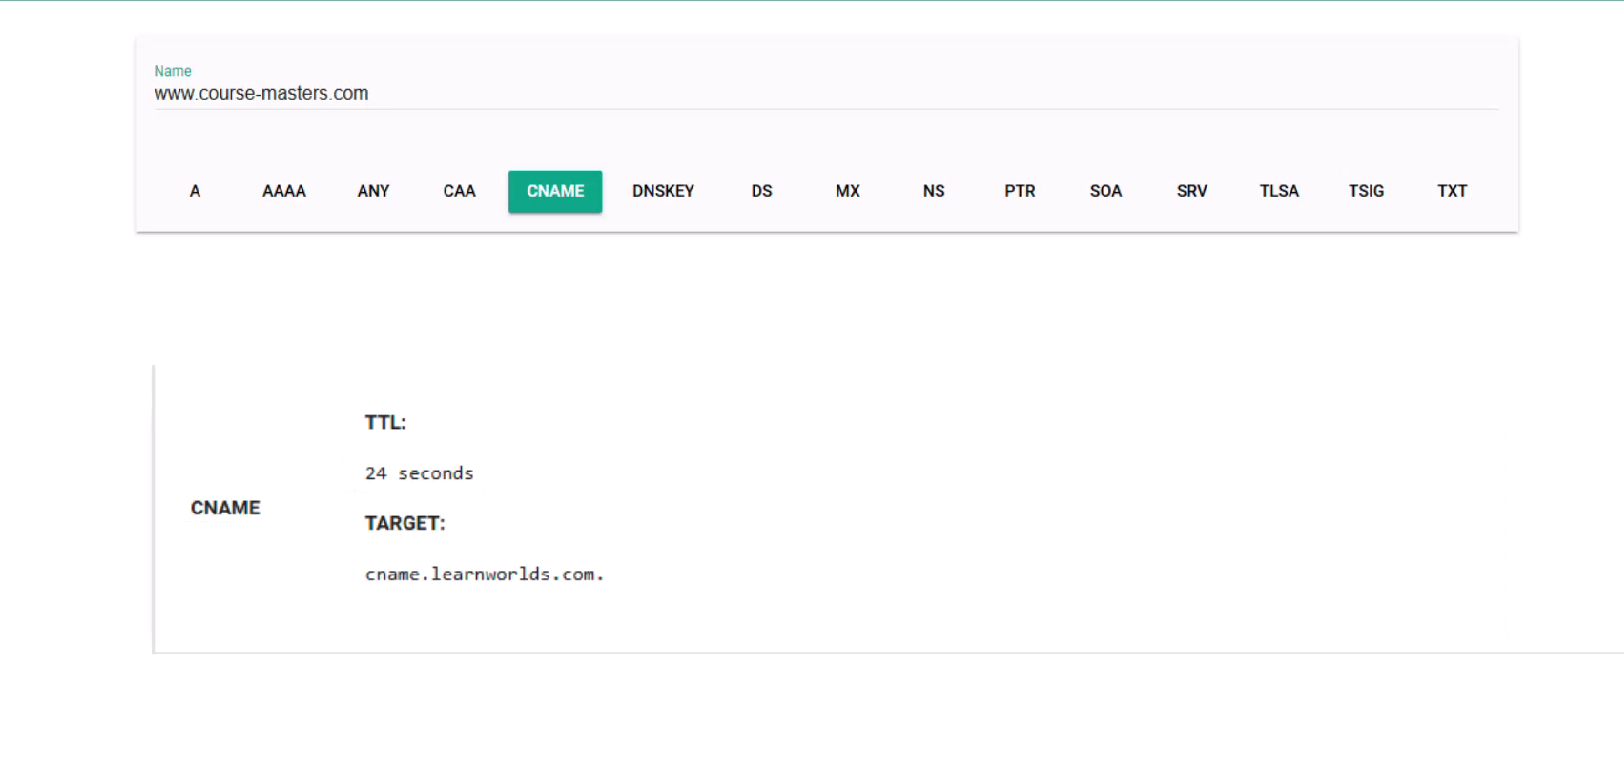The height and width of the screenshot is (757, 1624).
Task: Select the DNSKEY record type
Action: (x=663, y=191)
